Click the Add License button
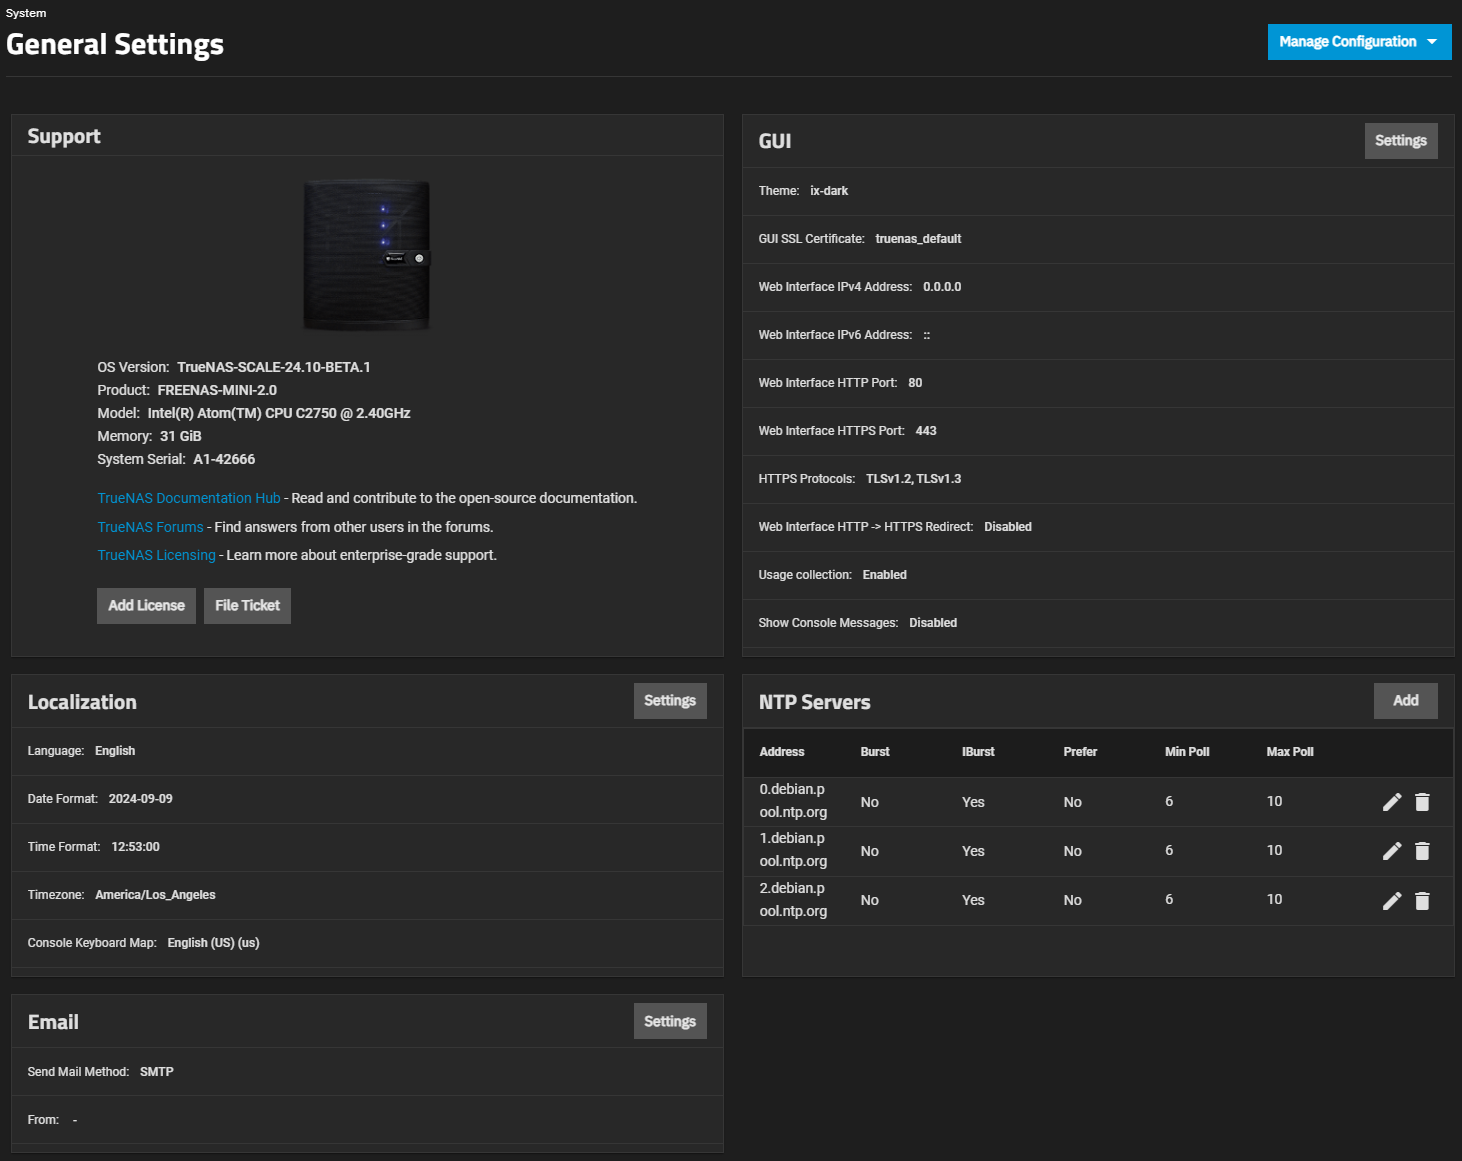Screen dimensions: 1462x1161 [x=146, y=606]
